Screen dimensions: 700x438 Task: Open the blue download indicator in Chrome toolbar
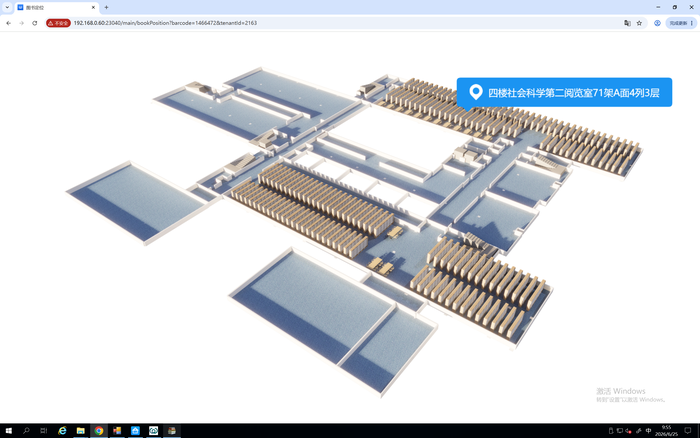657,23
